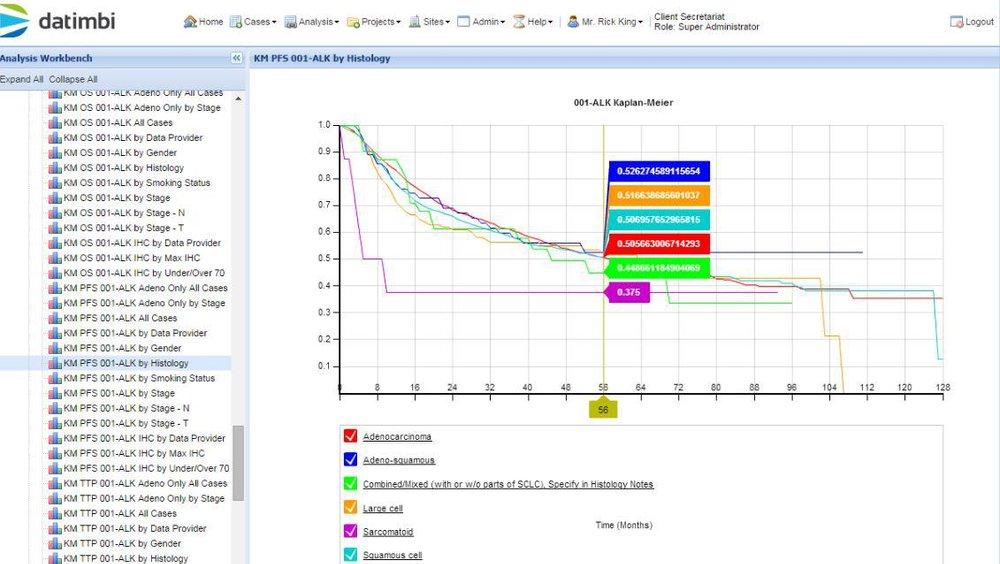1000x564 pixels.
Task: Click chart icon beside KM TTP 001-ALK All Cases
Action: [x=55, y=514]
